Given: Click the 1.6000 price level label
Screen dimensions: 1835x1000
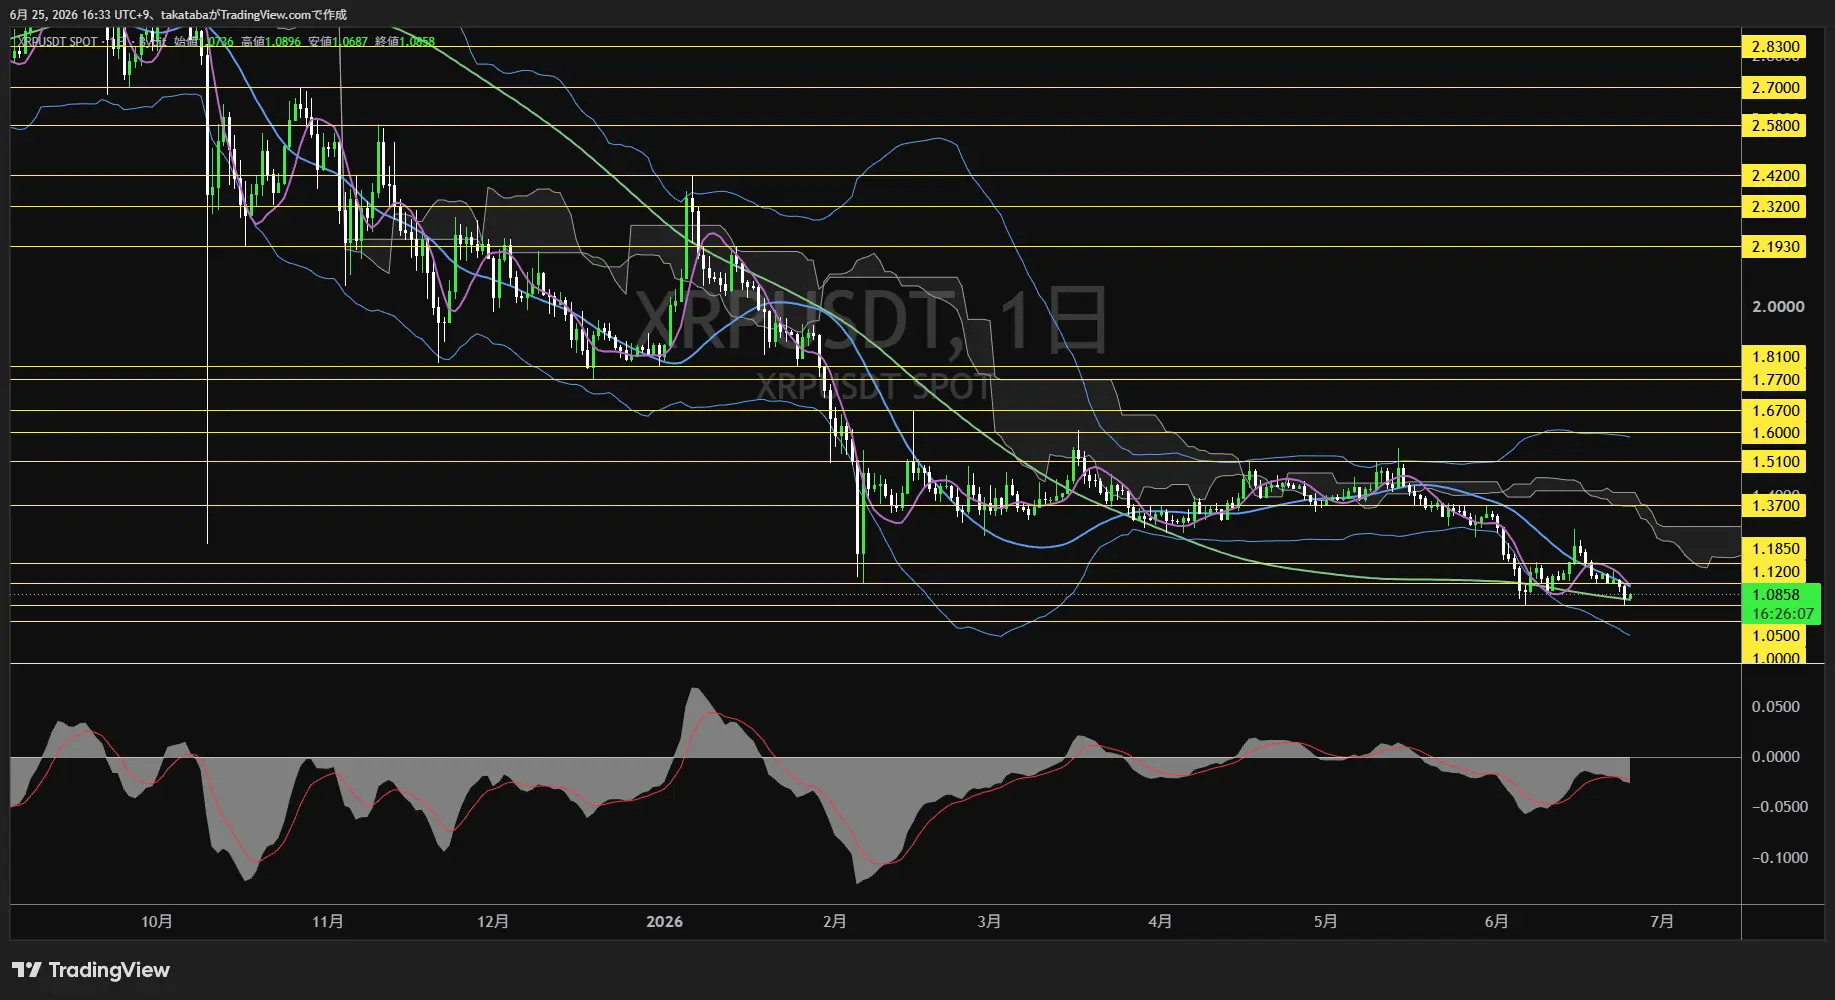Looking at the screenshot, I should [1775, 433].
